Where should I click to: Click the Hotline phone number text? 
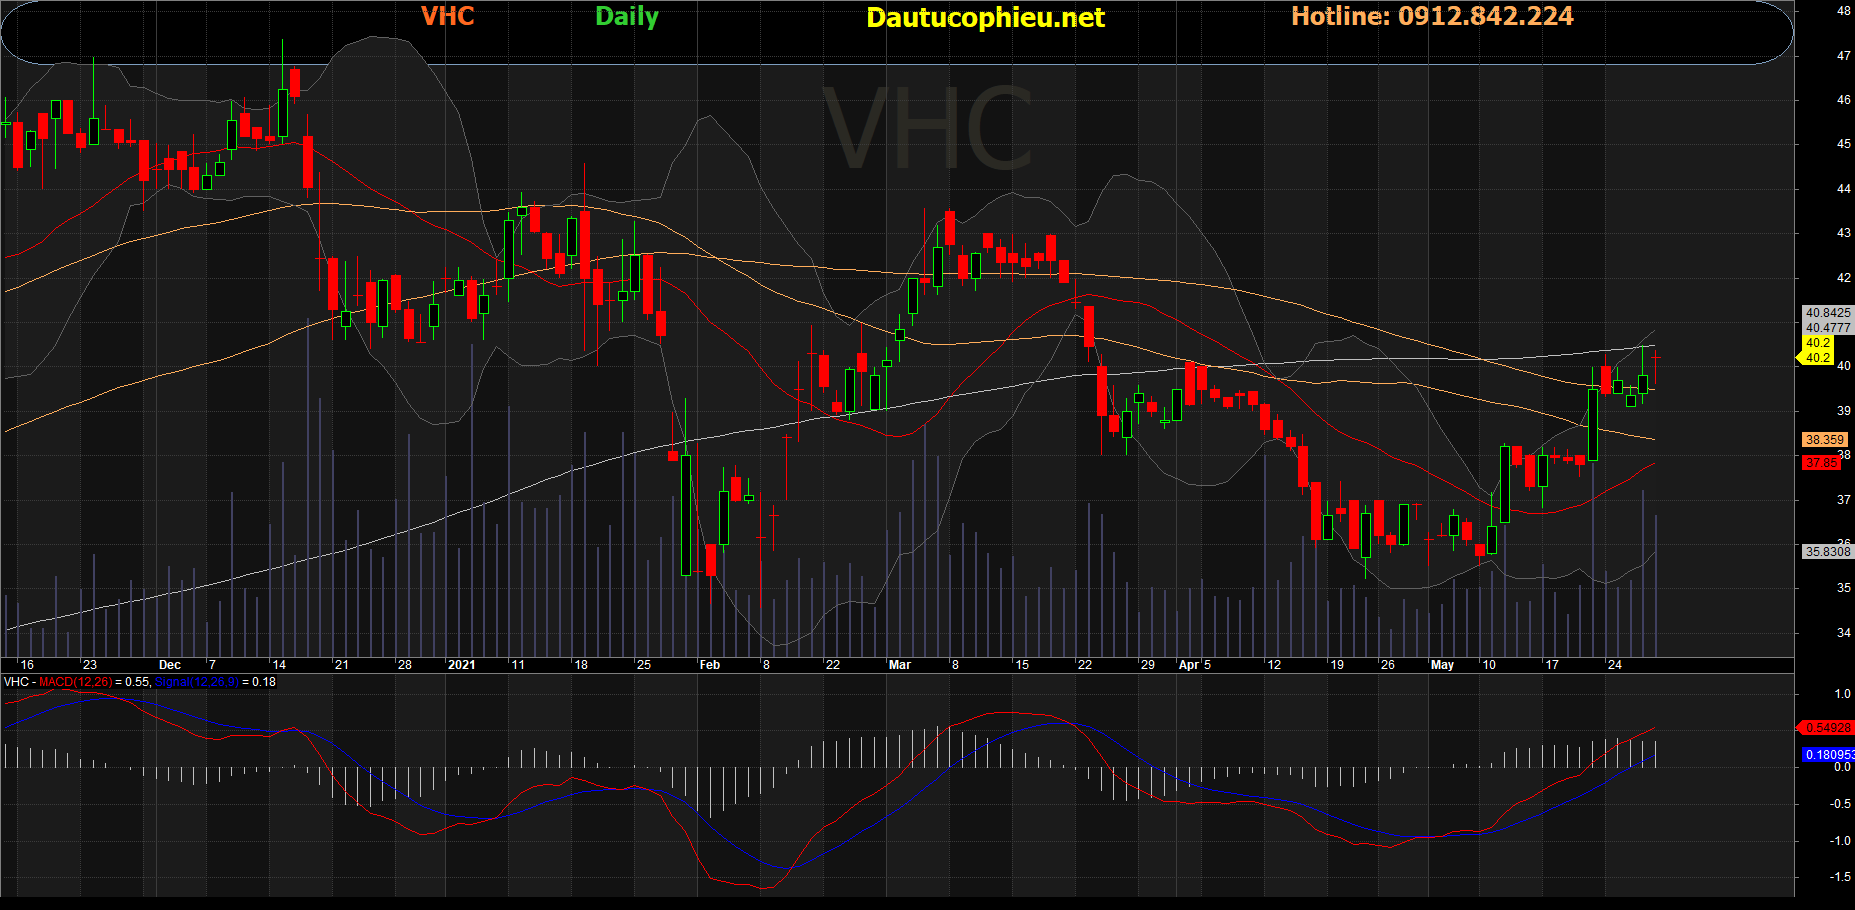pos(1431,16)
